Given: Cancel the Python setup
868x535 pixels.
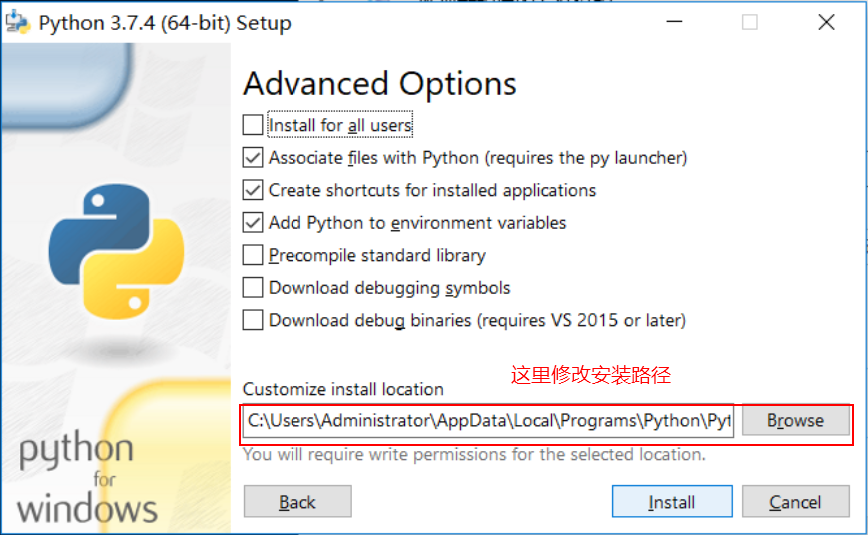Looking at the screenshot, I should click(795, 502).
